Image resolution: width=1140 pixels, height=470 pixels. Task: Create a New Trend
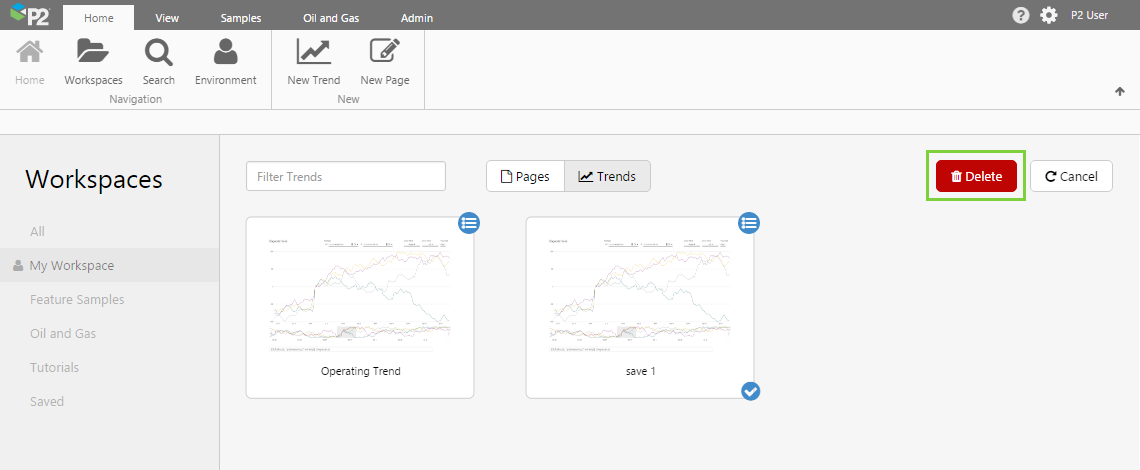(x=314, y=52)
